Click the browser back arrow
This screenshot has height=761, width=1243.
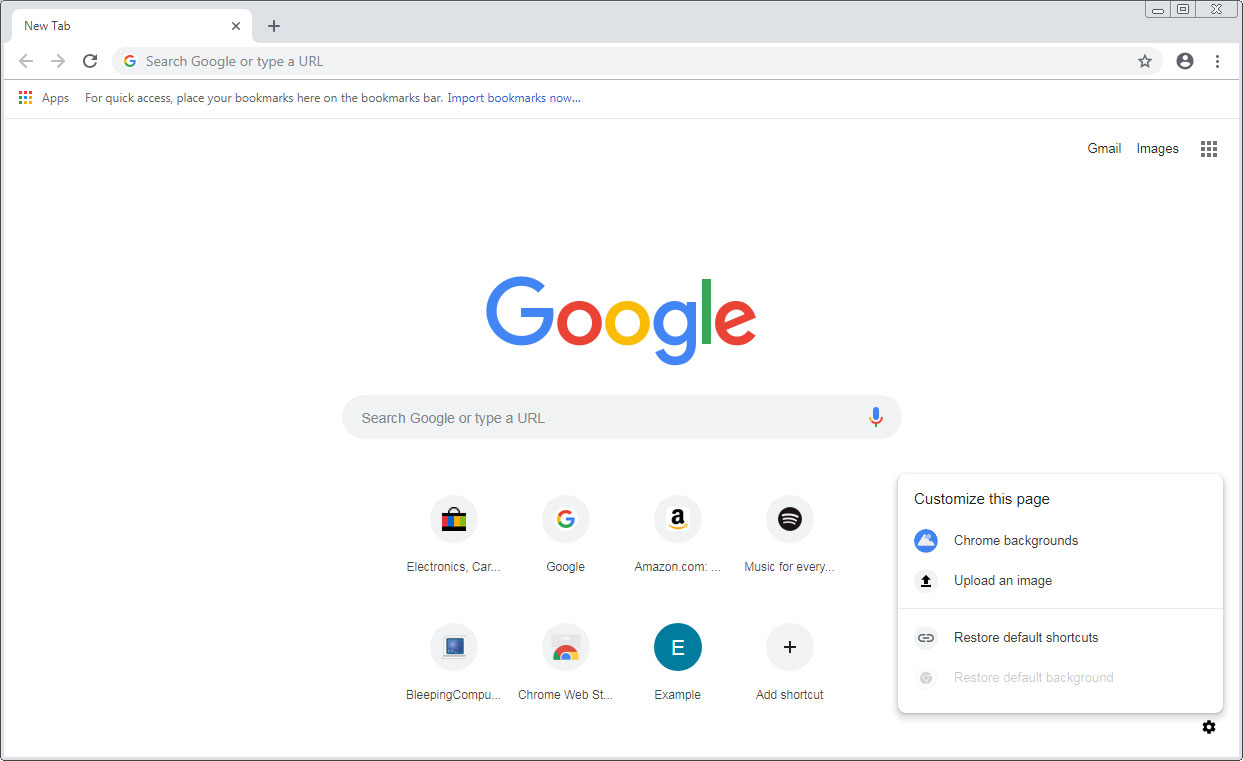pyautogui.click(x=26, y=61)
